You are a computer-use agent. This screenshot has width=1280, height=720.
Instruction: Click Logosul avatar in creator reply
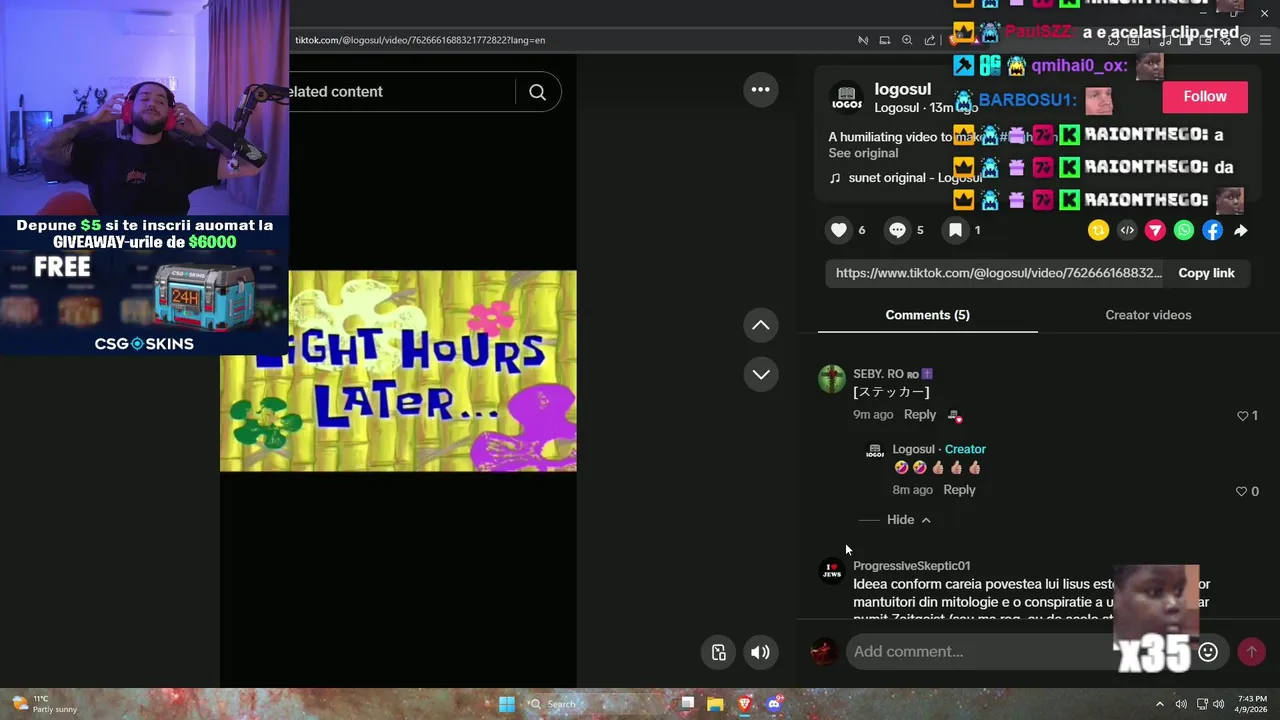[x=875, y=452]
